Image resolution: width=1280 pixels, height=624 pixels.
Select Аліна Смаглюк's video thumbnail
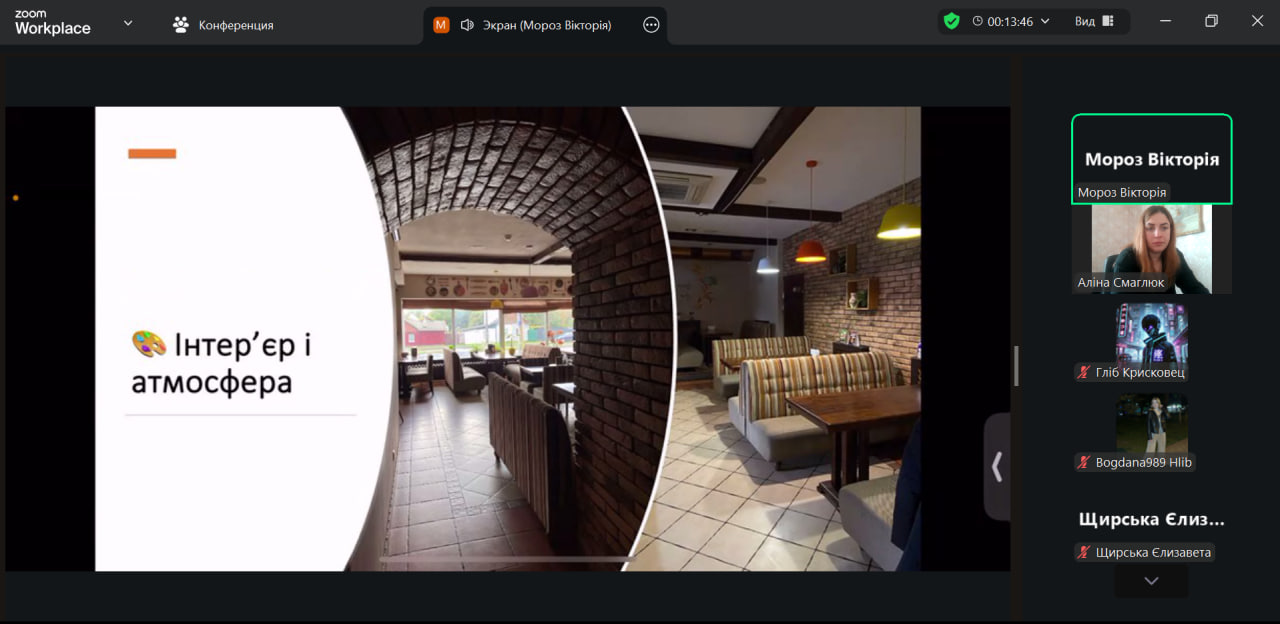pos(1151,248)
